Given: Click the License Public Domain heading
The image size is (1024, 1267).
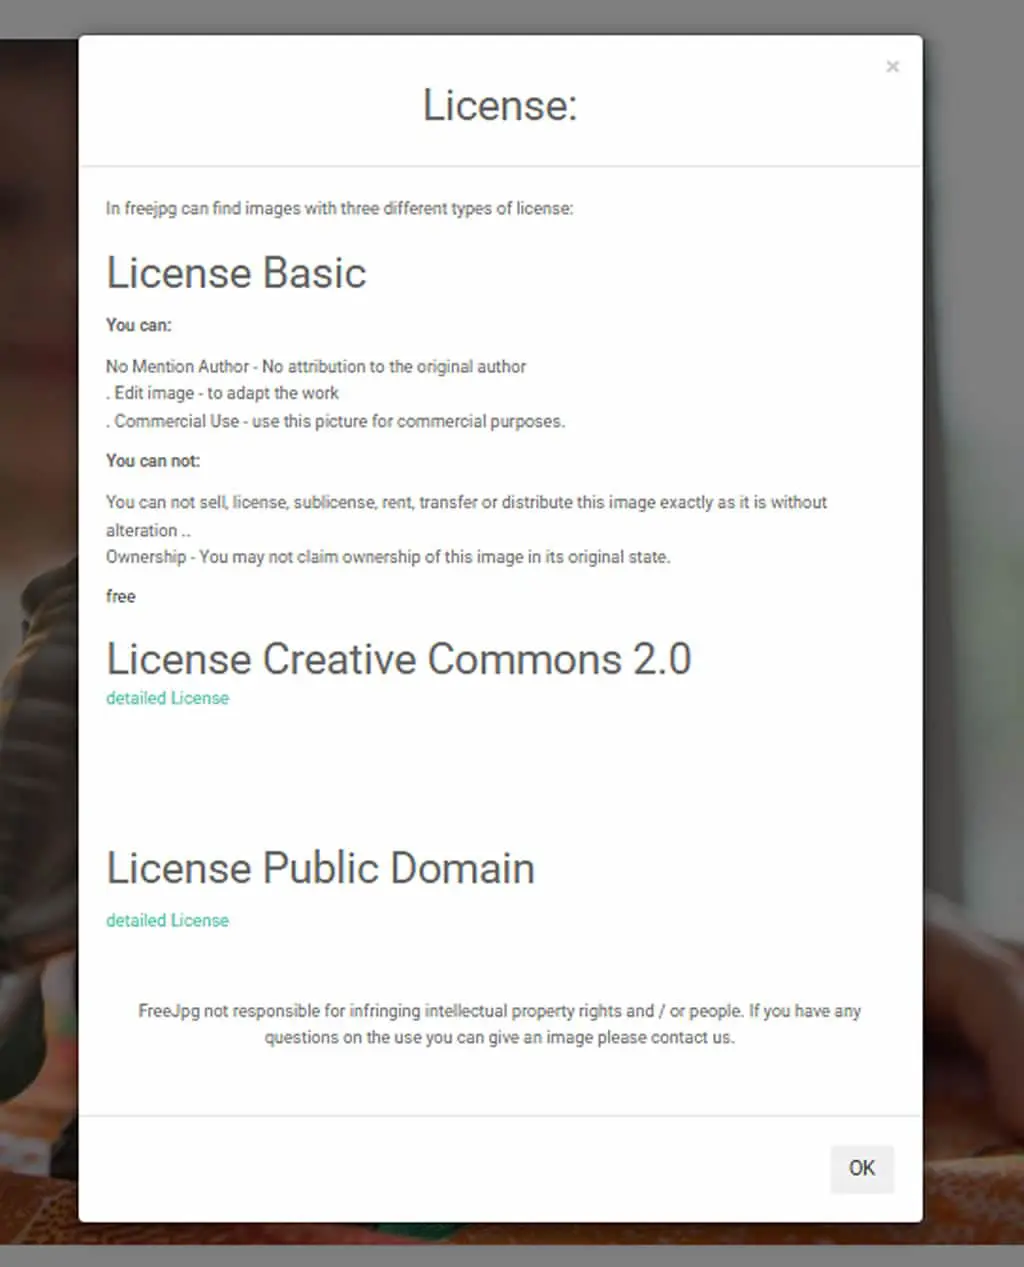Looking at the screenshot, I should [x=320, y=868].
